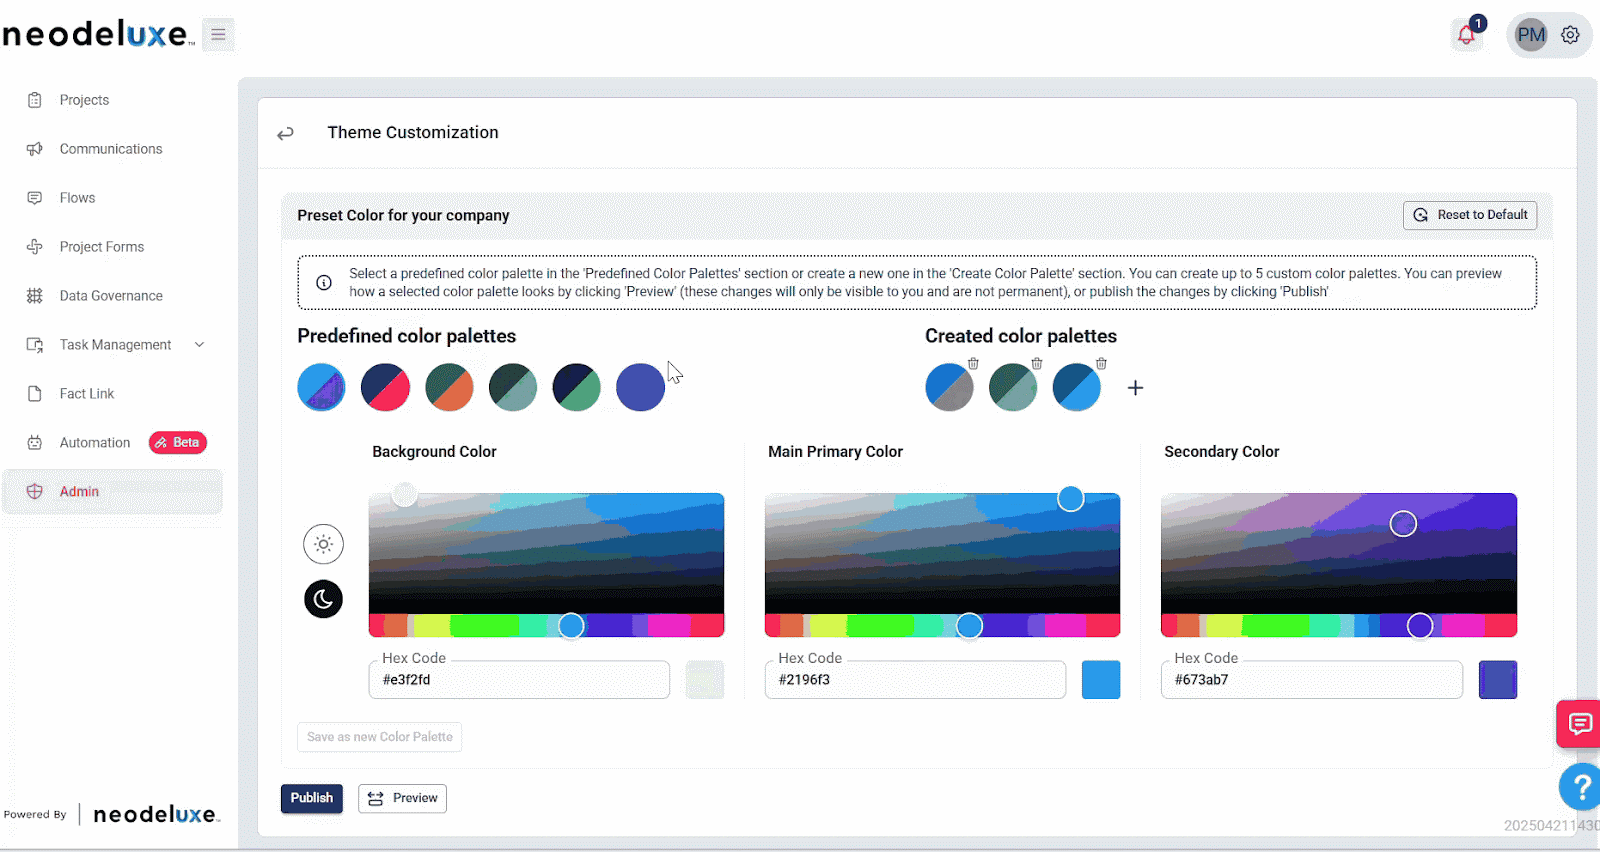This screenshot has width=1600, height=852.
Task: Click the Fact Link document icon
Action: coord(35,394)
